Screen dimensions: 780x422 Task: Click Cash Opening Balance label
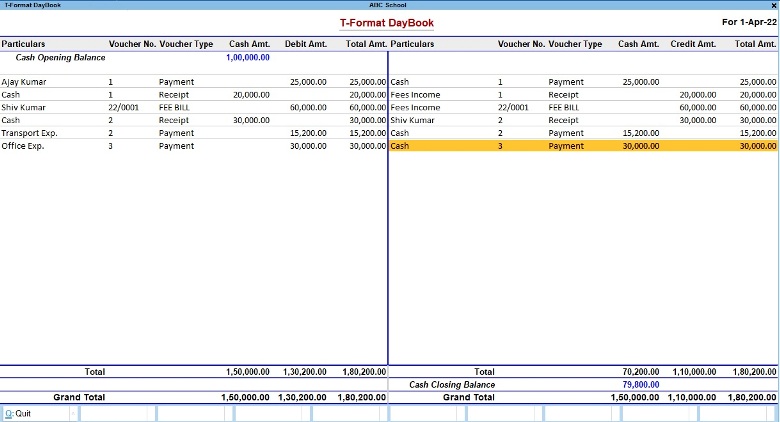[x=60, y=58]
